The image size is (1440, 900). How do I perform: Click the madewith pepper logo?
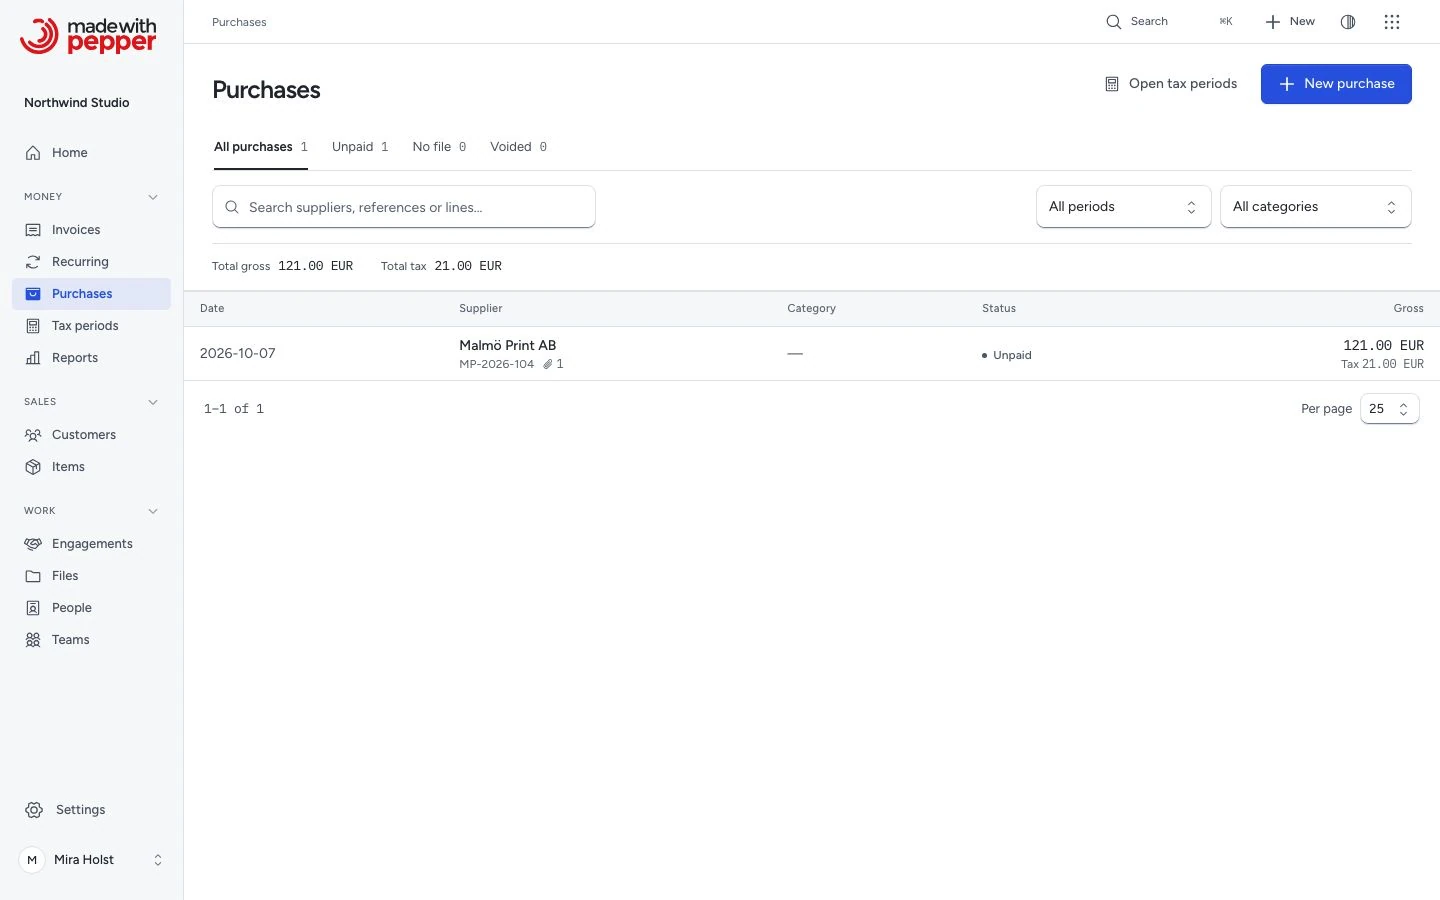tap(88, 35)
